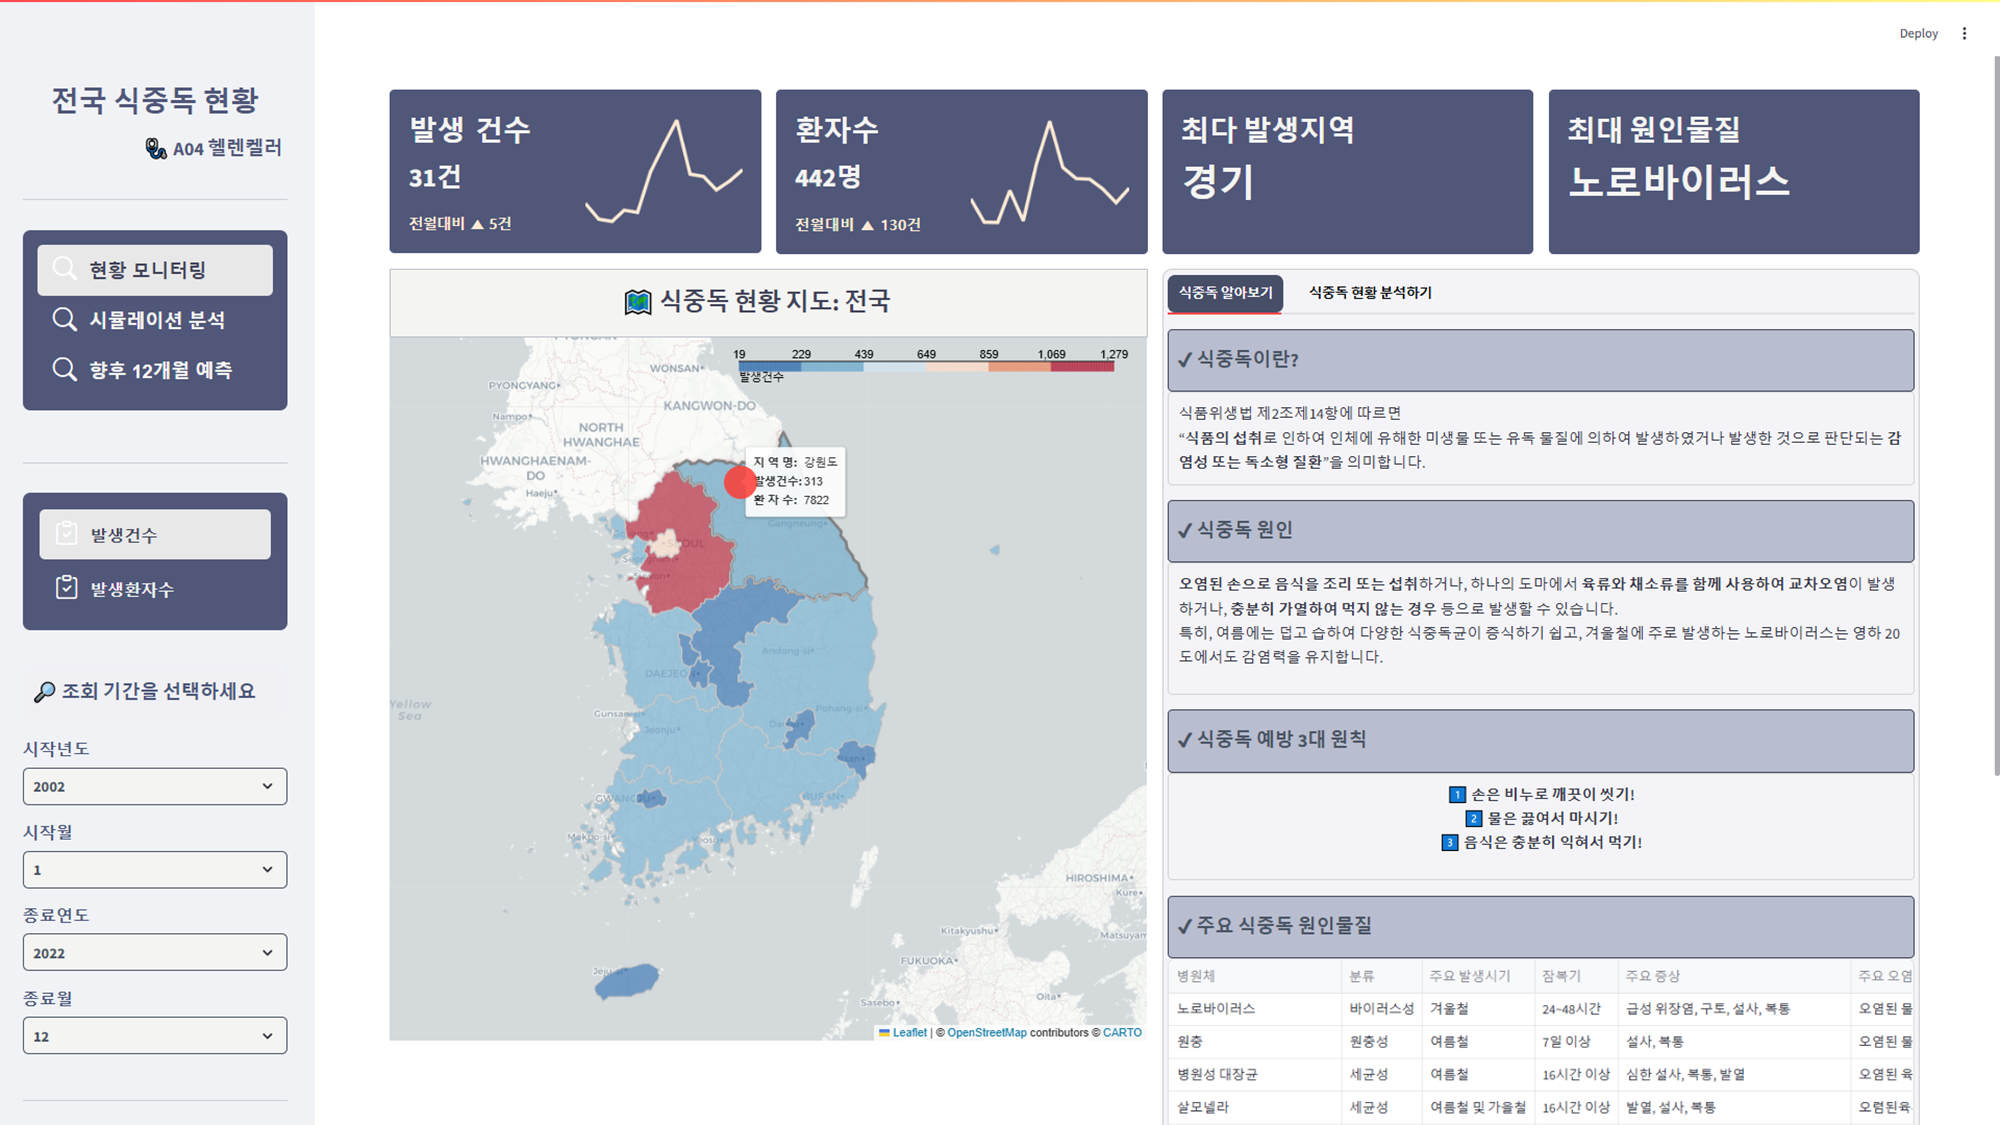Click the Deploy button
This screenshot has width=2000, height=1125.
click(x=1918, y=33)
